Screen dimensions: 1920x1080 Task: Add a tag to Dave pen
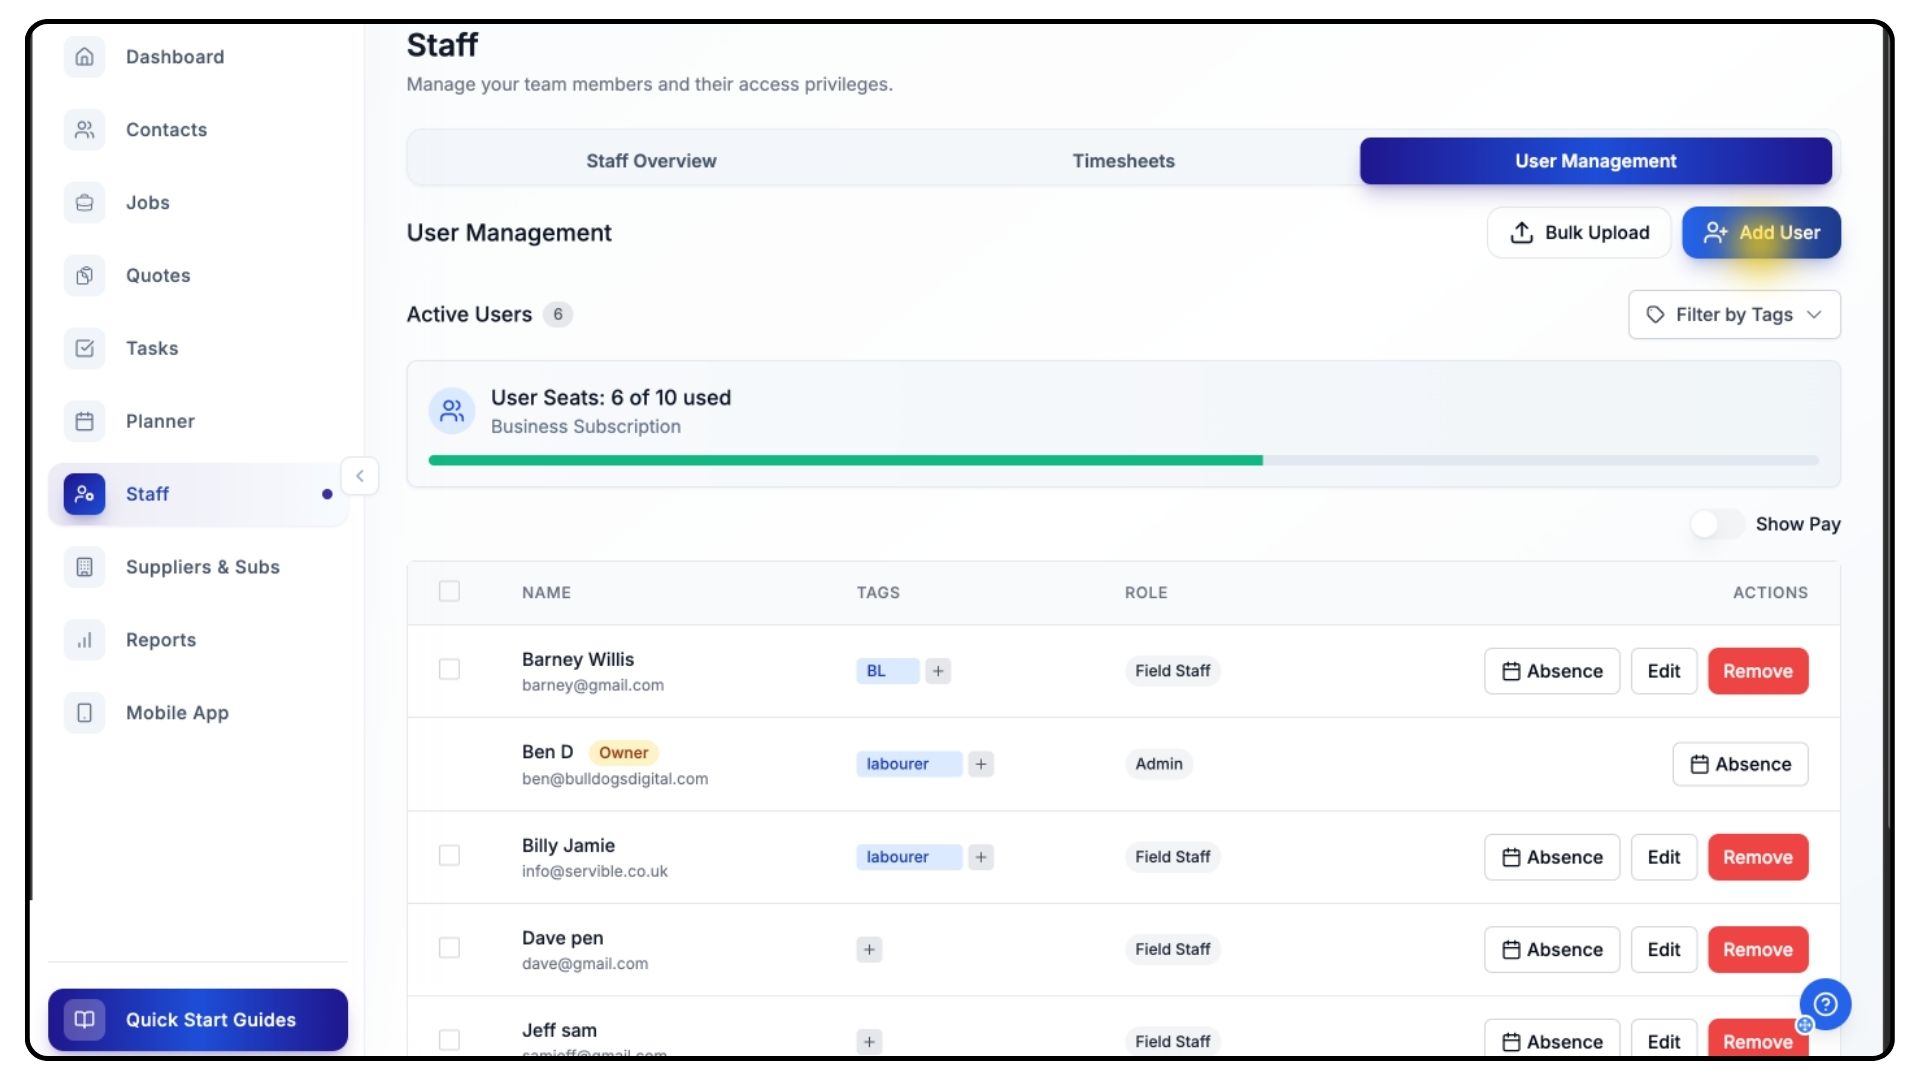tap(869, 950)
